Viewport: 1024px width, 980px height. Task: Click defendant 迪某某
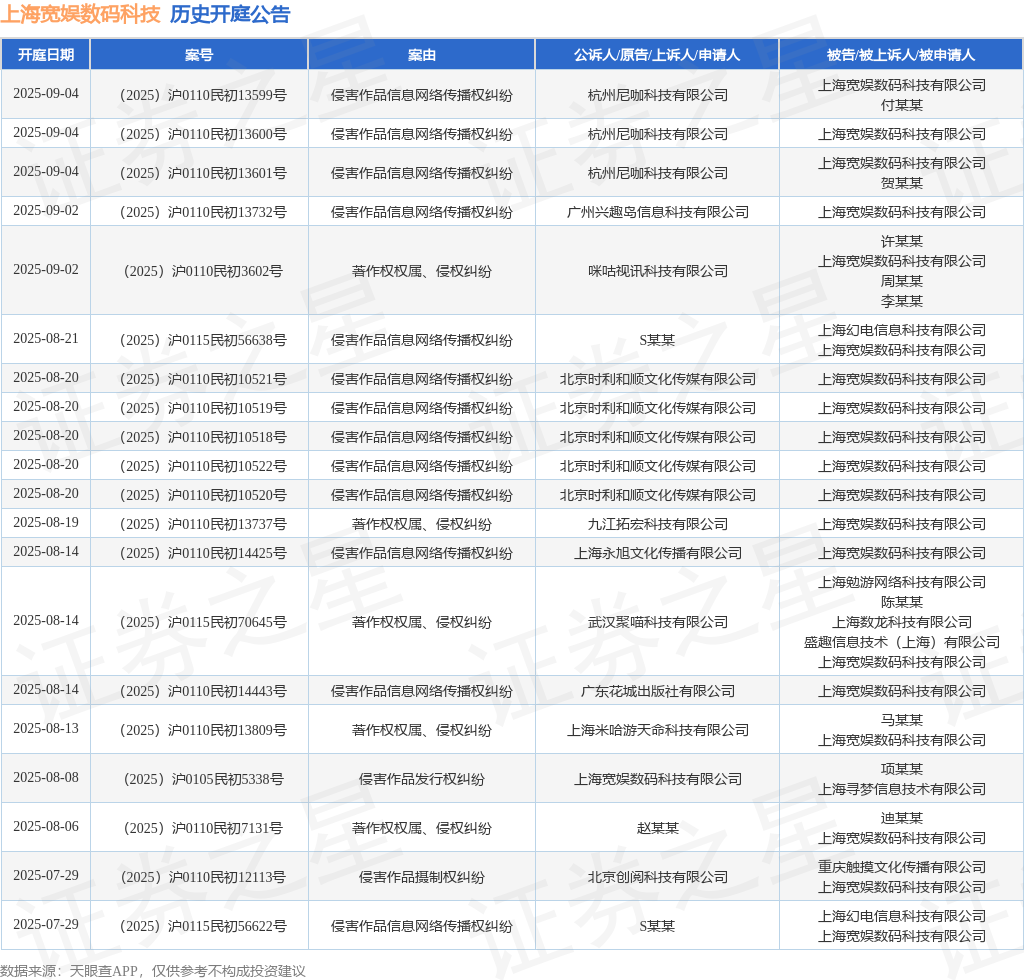pos(902,819)
